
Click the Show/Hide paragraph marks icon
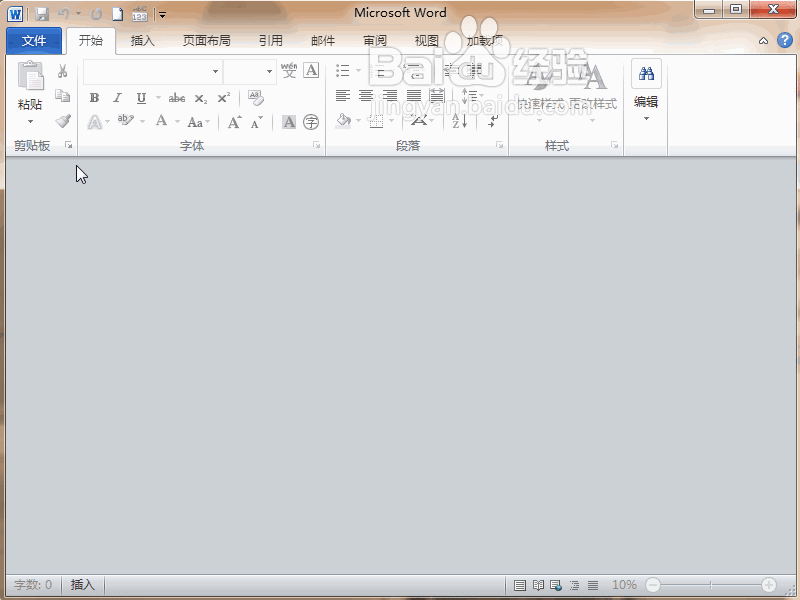(x=493, y=121)
